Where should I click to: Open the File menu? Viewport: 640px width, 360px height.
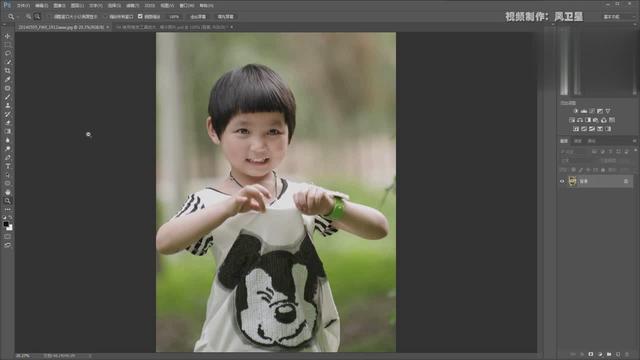(x=23, y=6)
